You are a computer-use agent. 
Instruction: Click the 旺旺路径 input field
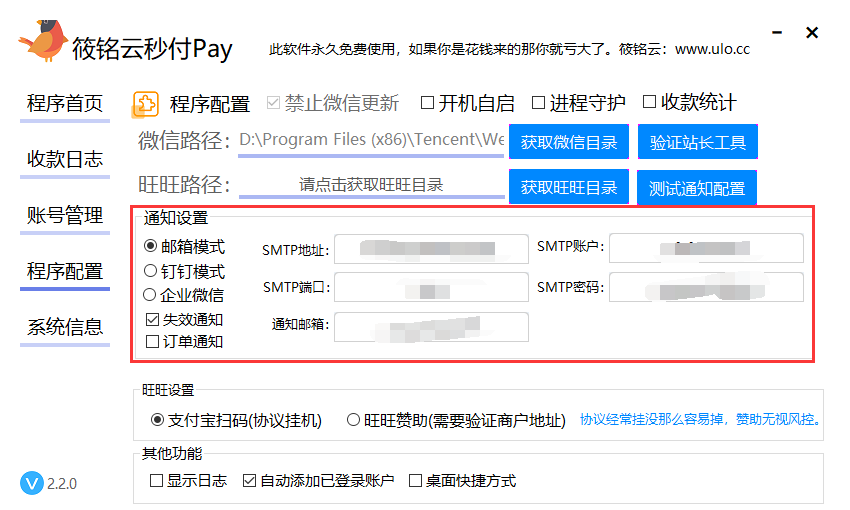point(371,185)
